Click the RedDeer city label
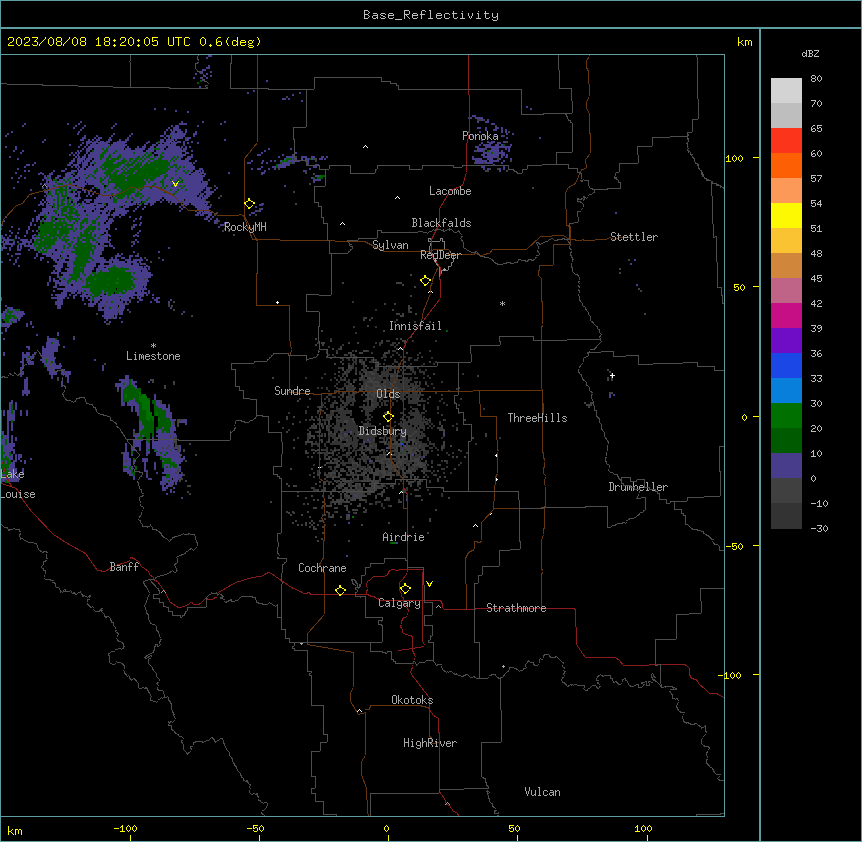This screenshot has height=842, width=862. pyautogui.click(x=440, y=255)
